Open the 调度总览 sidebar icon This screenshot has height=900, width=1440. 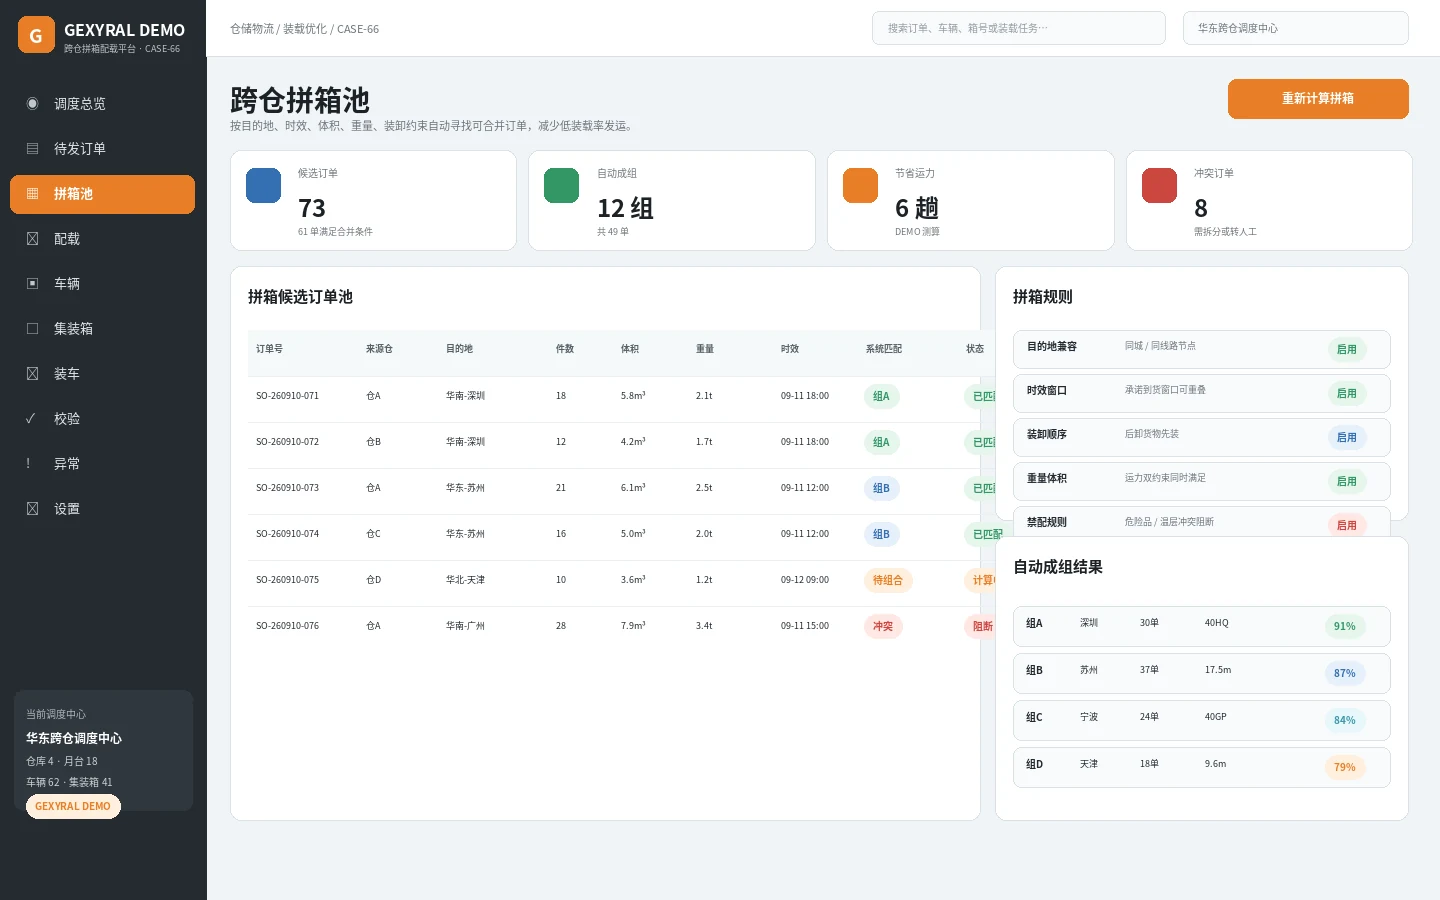(x=32, y=104)
